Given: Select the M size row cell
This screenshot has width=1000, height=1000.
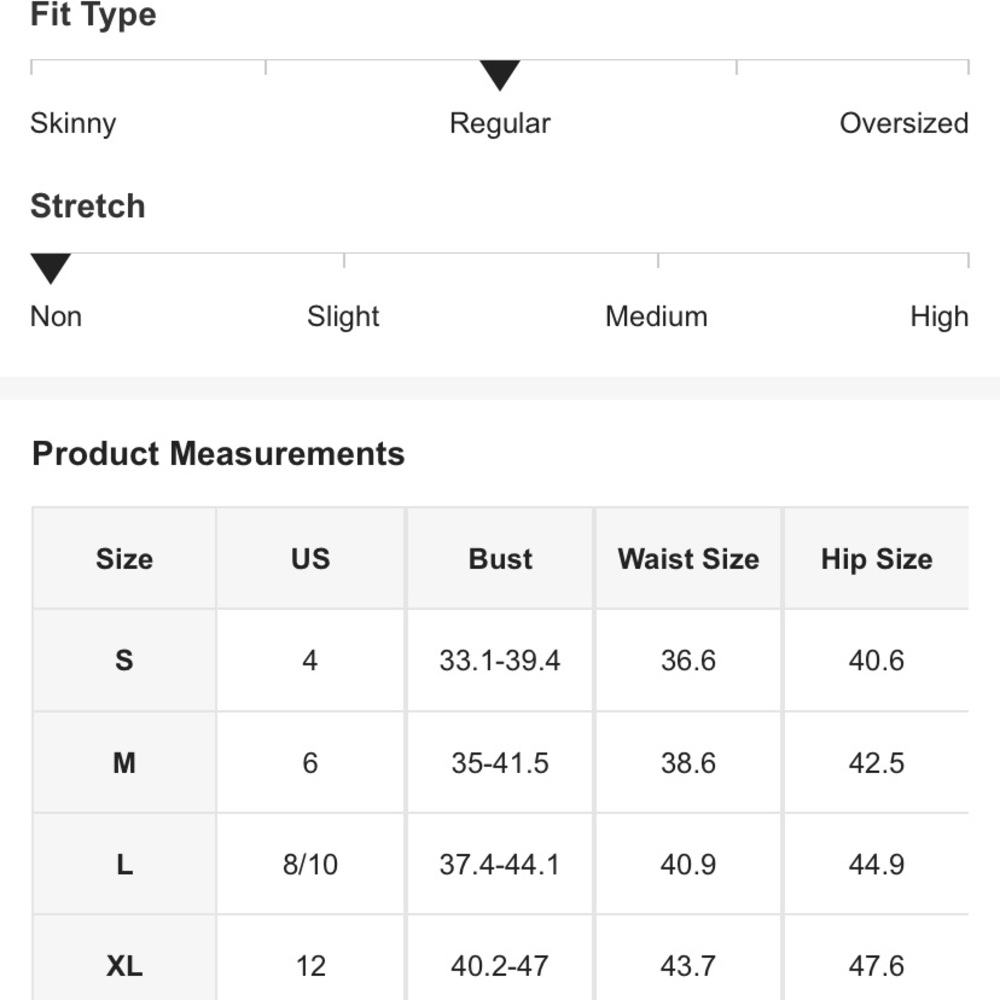Looking at the screenshot, I should point(124,762).
